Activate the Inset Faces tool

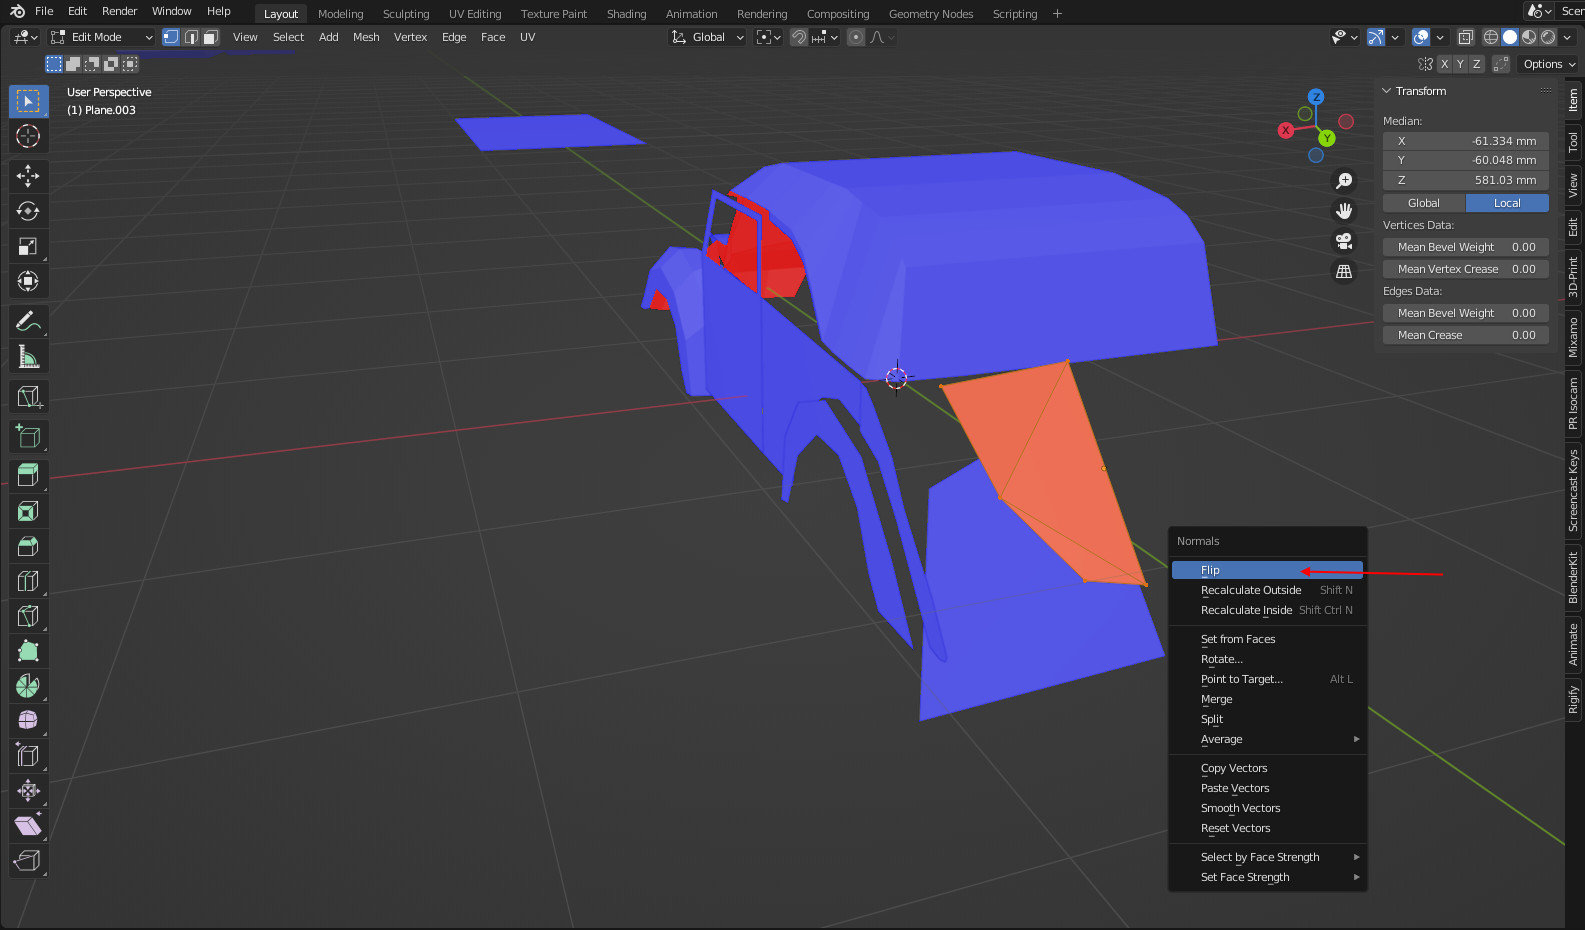pos(28,511)
